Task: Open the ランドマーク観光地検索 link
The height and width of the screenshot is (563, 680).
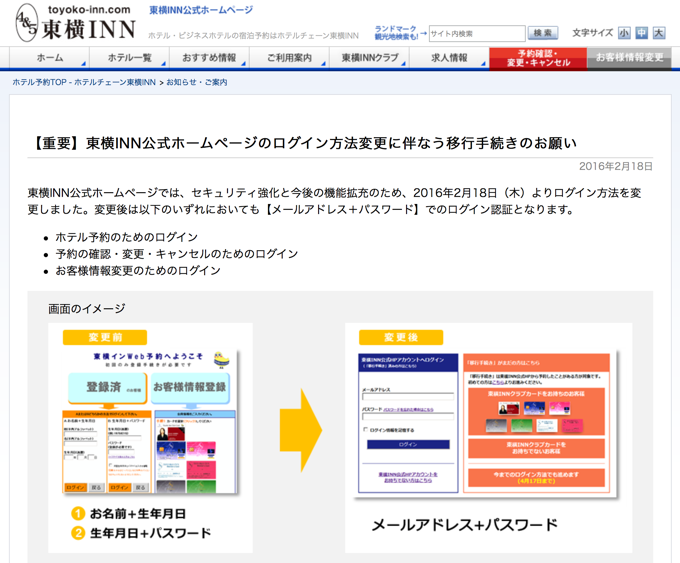Action: [x=396, y=33]
